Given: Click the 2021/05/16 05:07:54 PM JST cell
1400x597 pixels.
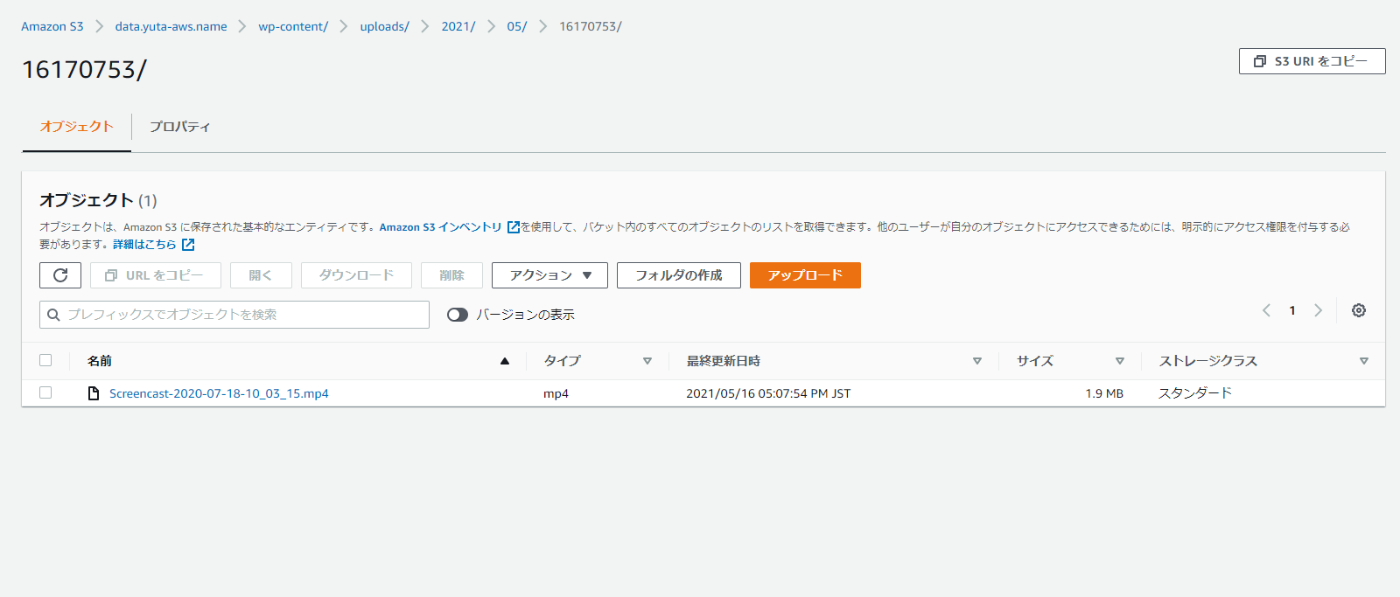Looking at the screenshot, I should pos(768,393).
